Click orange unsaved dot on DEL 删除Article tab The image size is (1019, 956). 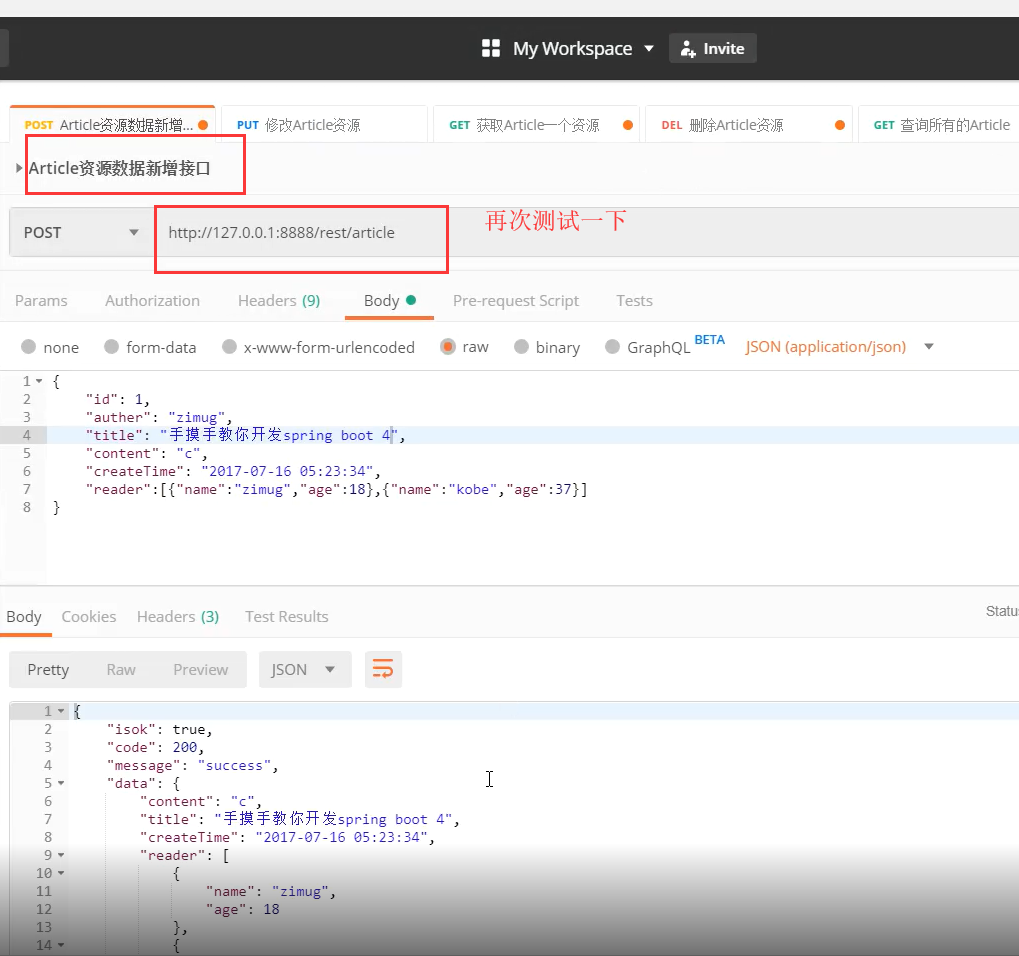point(840,125)
